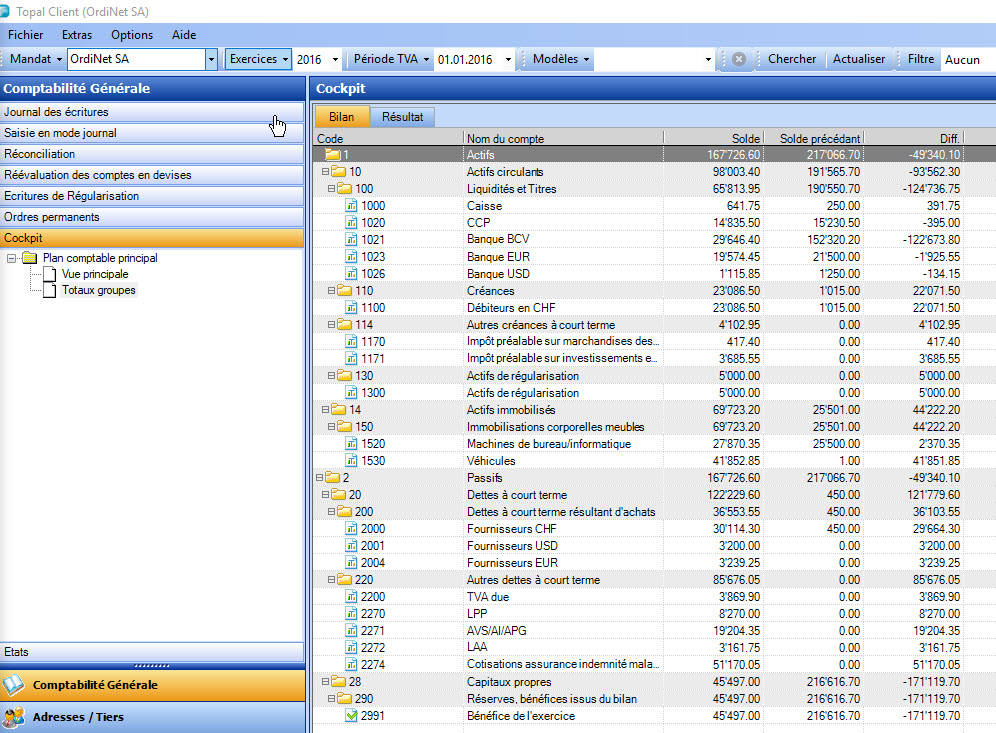Click the Adresses / Tiers people icon
This screenshot has height=733, width=996.
click(x=14, y=717)
